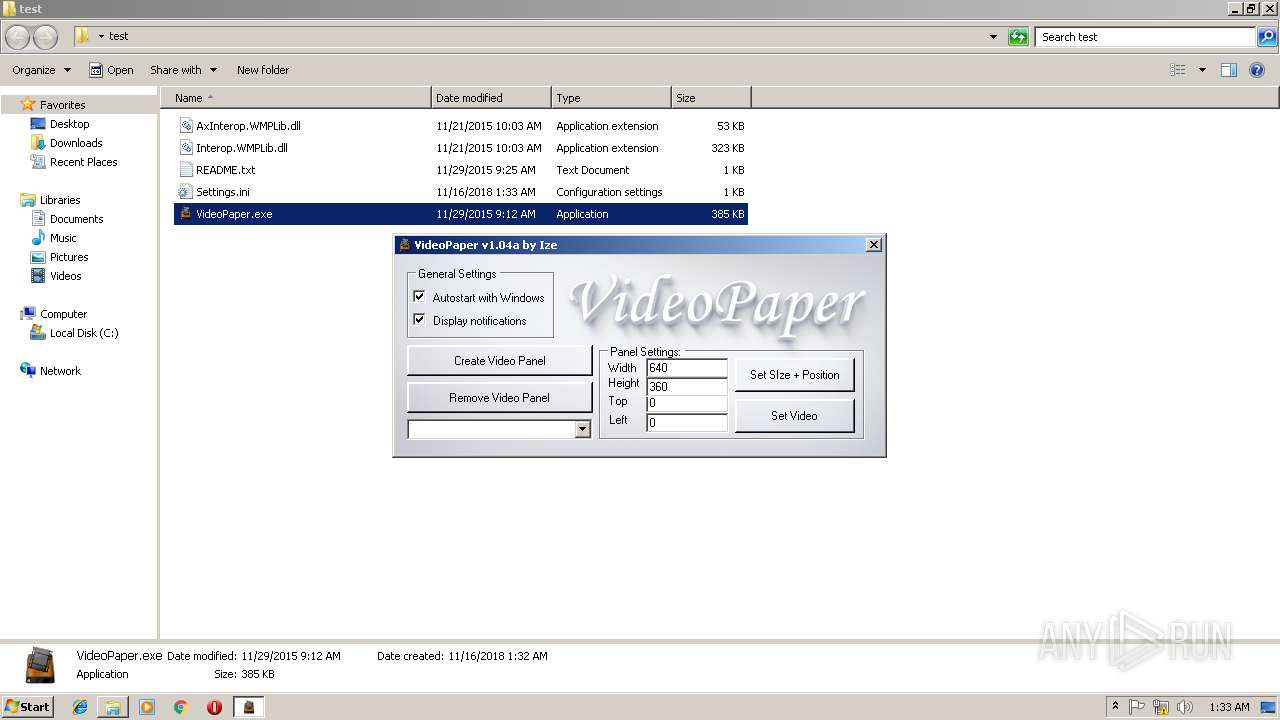Viewport: 1280px width, 720px height.
Task: Launch Opera from taskbar
Action: pyautogui.click(x=214, y=707)
